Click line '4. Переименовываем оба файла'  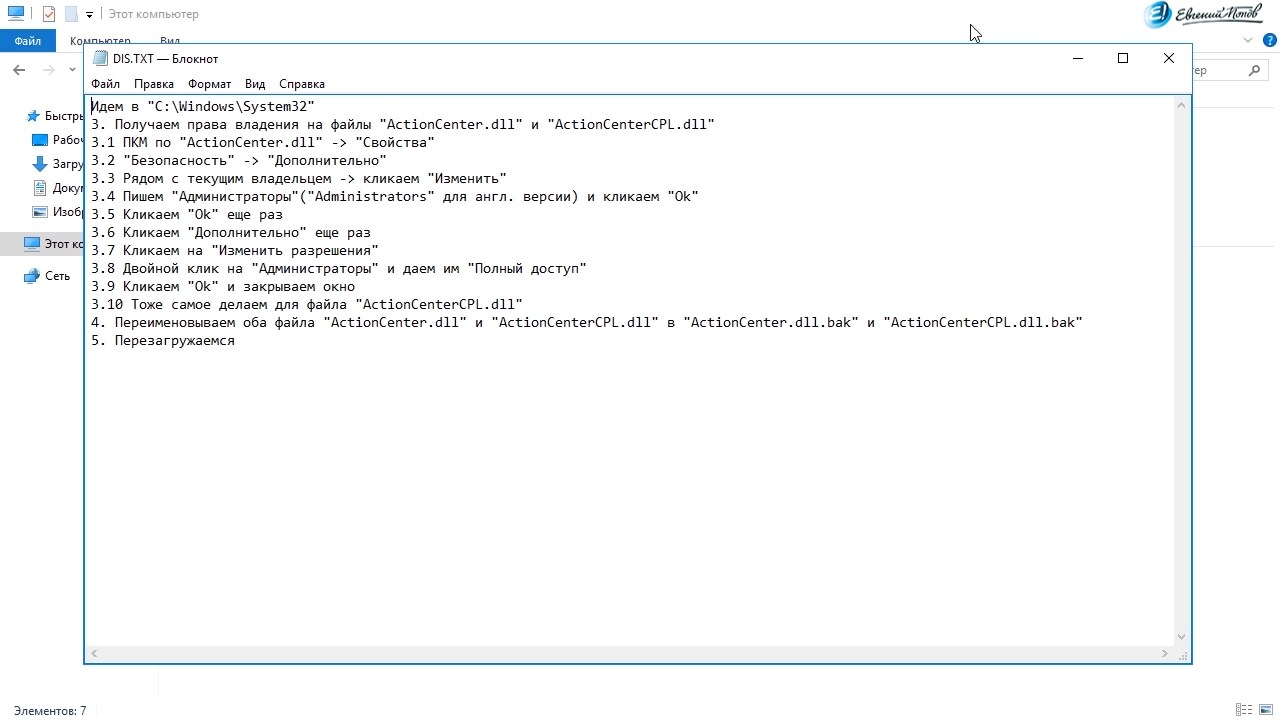[x=587, y=322]
